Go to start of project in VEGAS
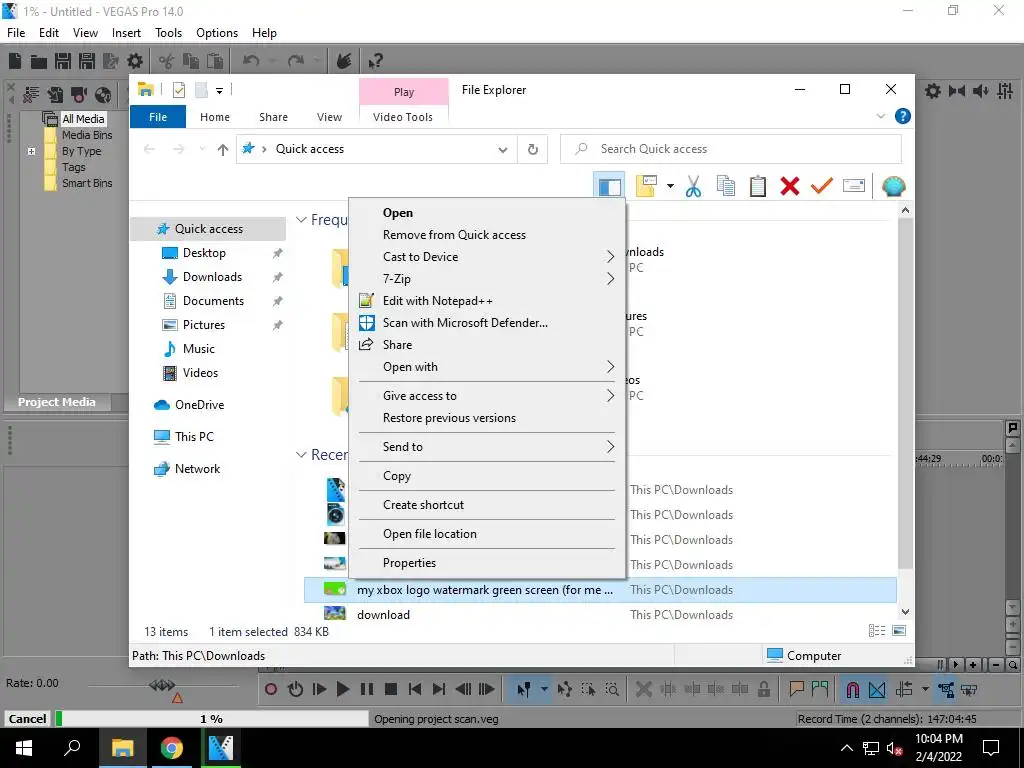The height and width of the screenshot is (768, 1024). (415, 689)
